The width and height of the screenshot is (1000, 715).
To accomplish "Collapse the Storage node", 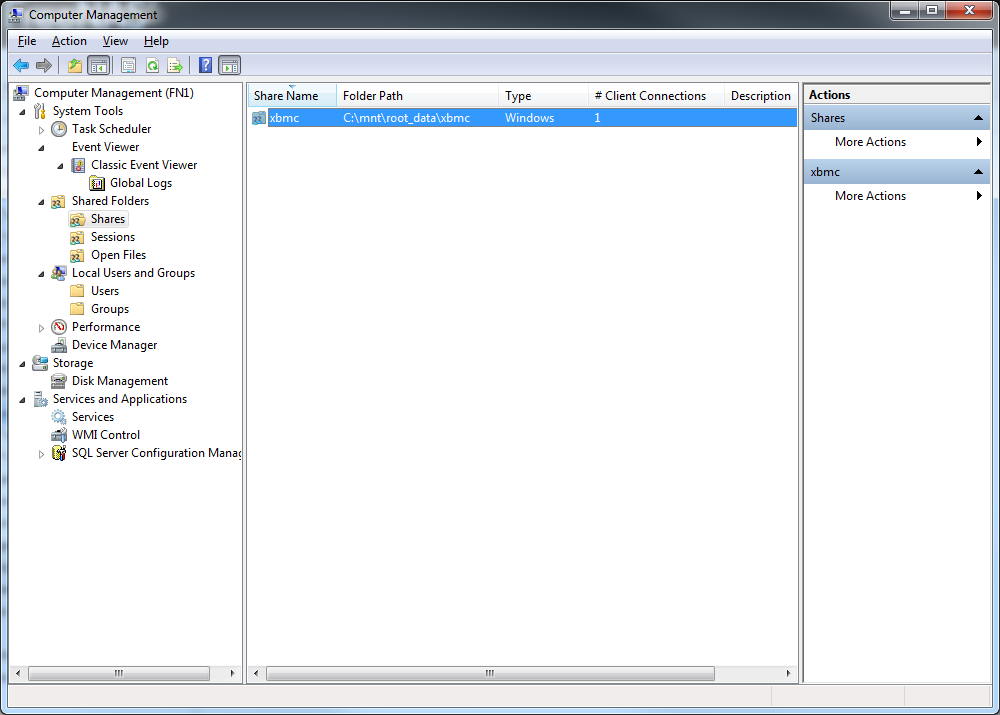I will point(23,364).
